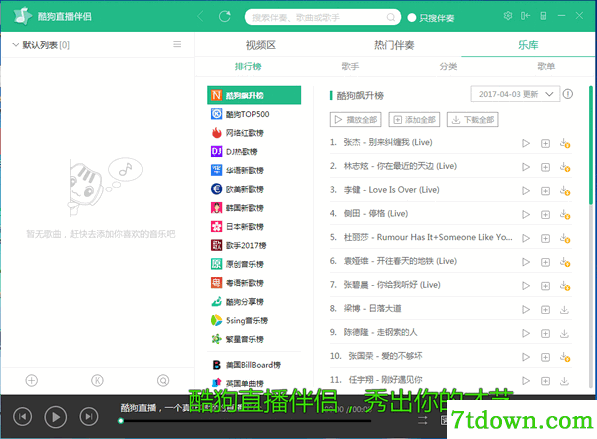The height and width of the screenshot is (439, 597).
Task: Click the play icon for song 1
Action: point(526,143)
